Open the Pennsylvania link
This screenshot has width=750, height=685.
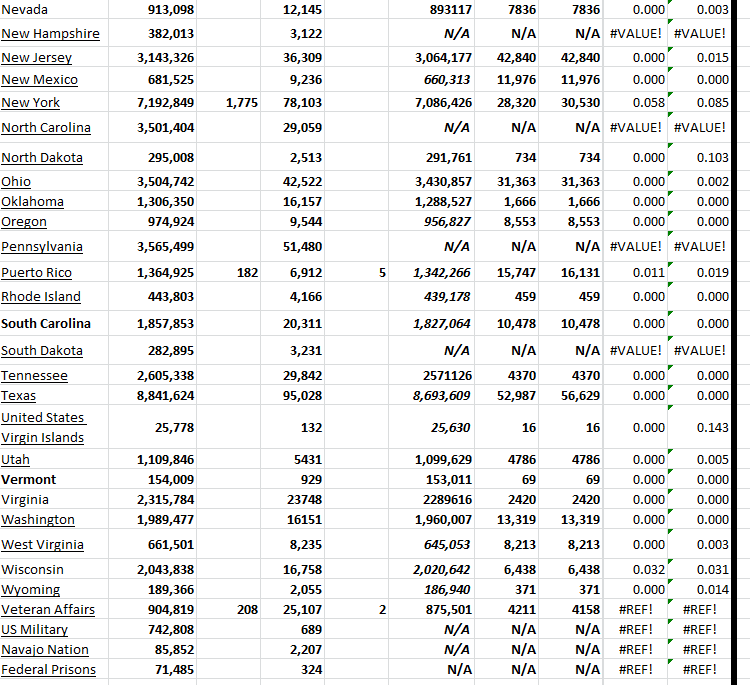click(42, 246)
